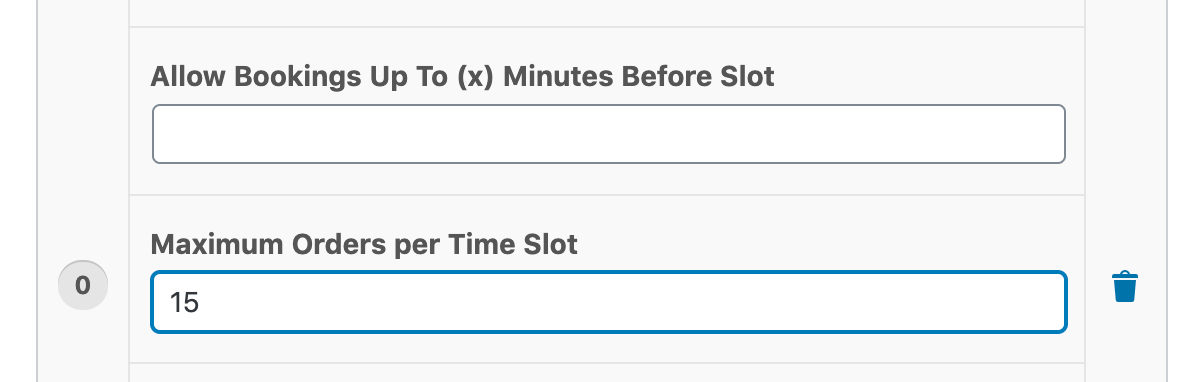Remove row 0 using the blue bin icon

click(x=1125, y=287)
